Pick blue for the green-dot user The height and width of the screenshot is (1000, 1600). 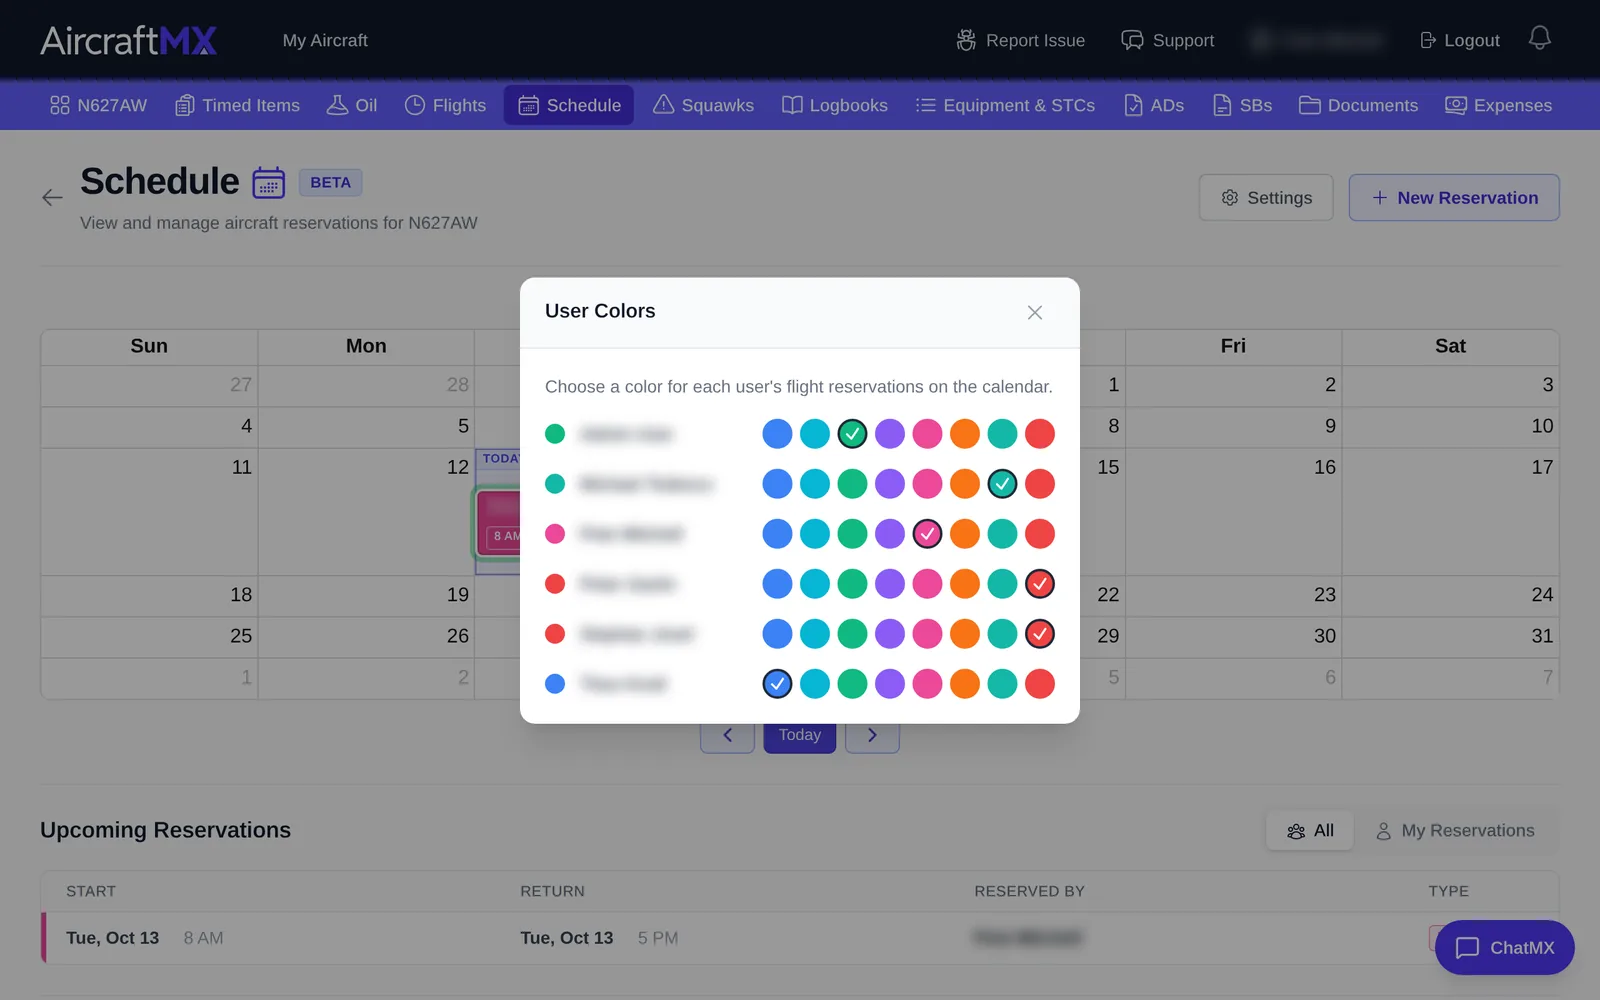pyautogui.click(x=777, y=434)
